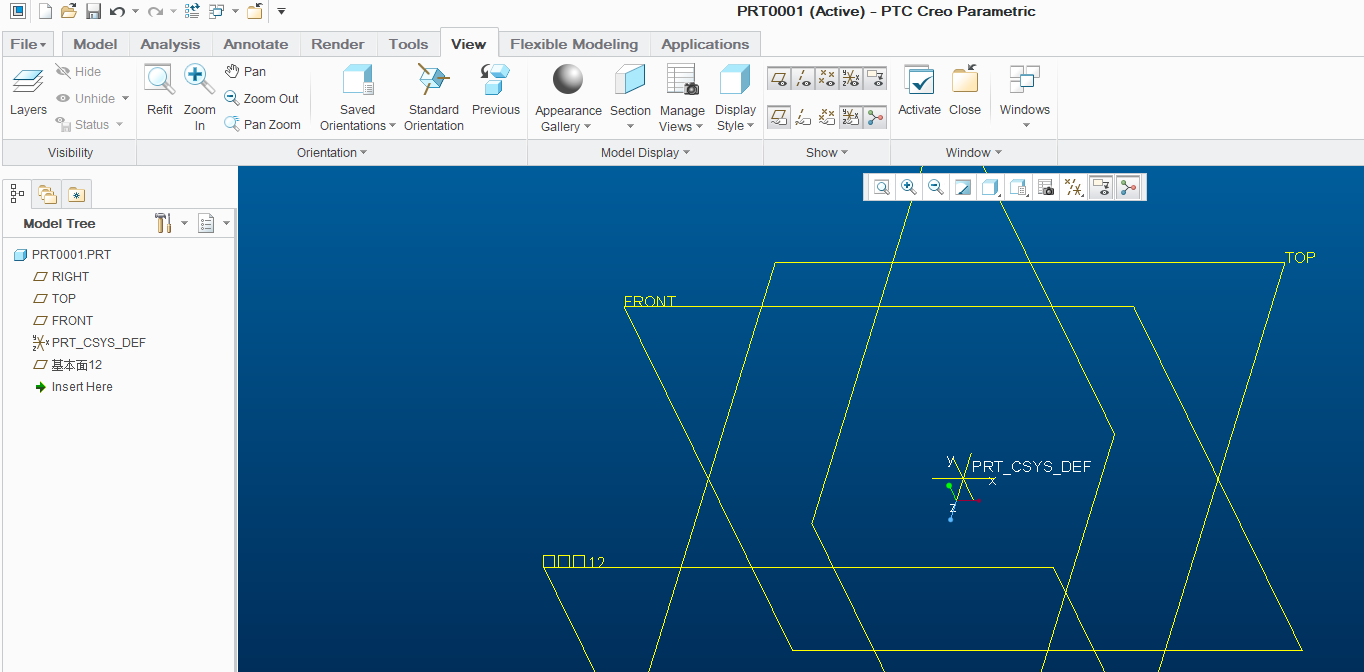Screen dimensions: 1364x672
Task: Switch to the Model tab
Action: (95, 44)
